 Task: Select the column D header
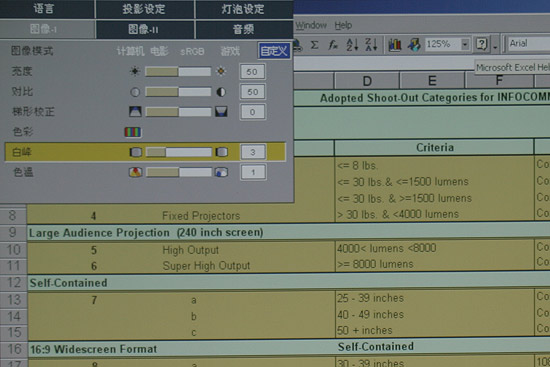tap(367, 81)
